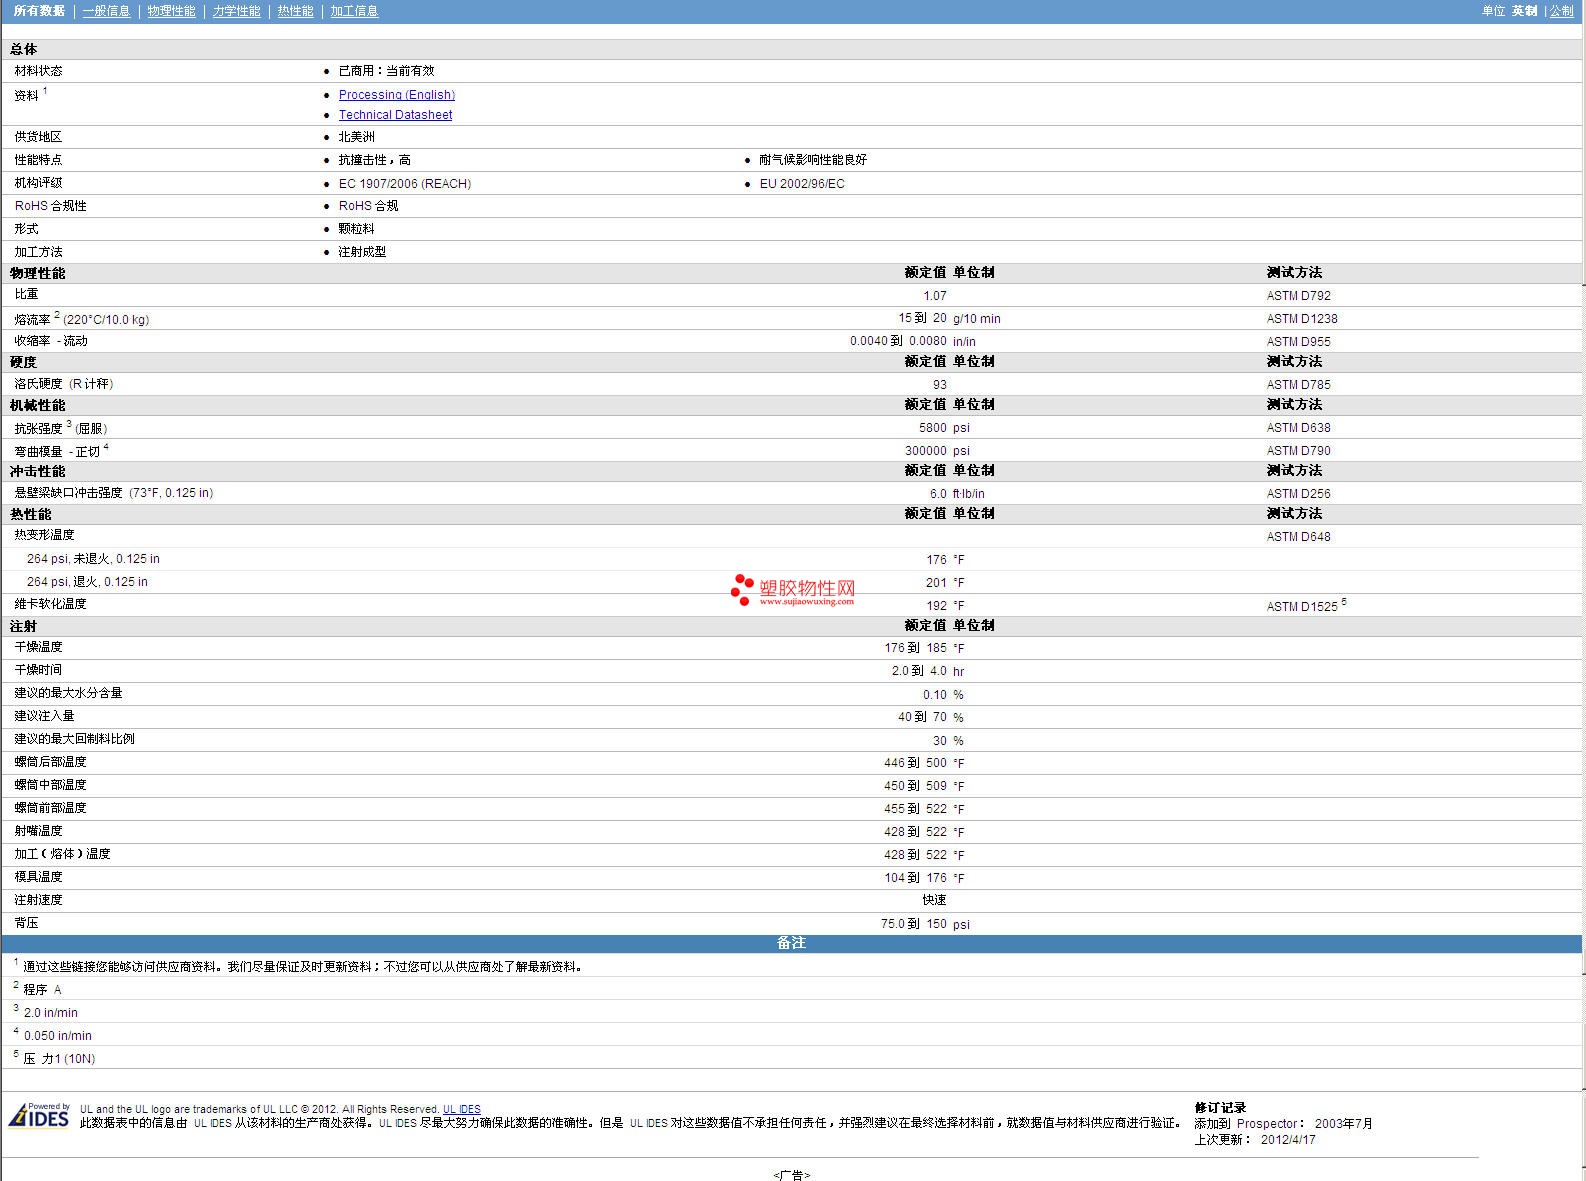Click the <广告> label at bottom
Screen dimensions: 1586x1181
click(791, 1175)
